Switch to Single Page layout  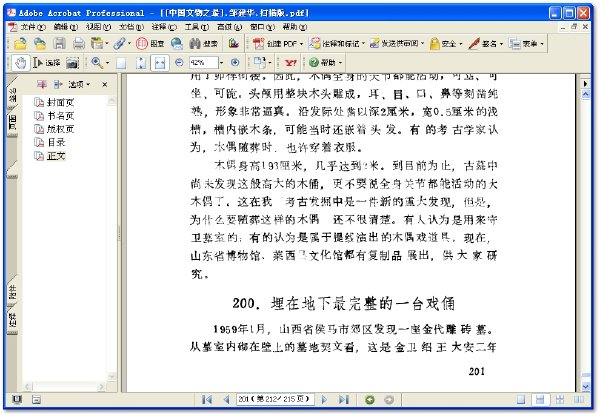521,400
